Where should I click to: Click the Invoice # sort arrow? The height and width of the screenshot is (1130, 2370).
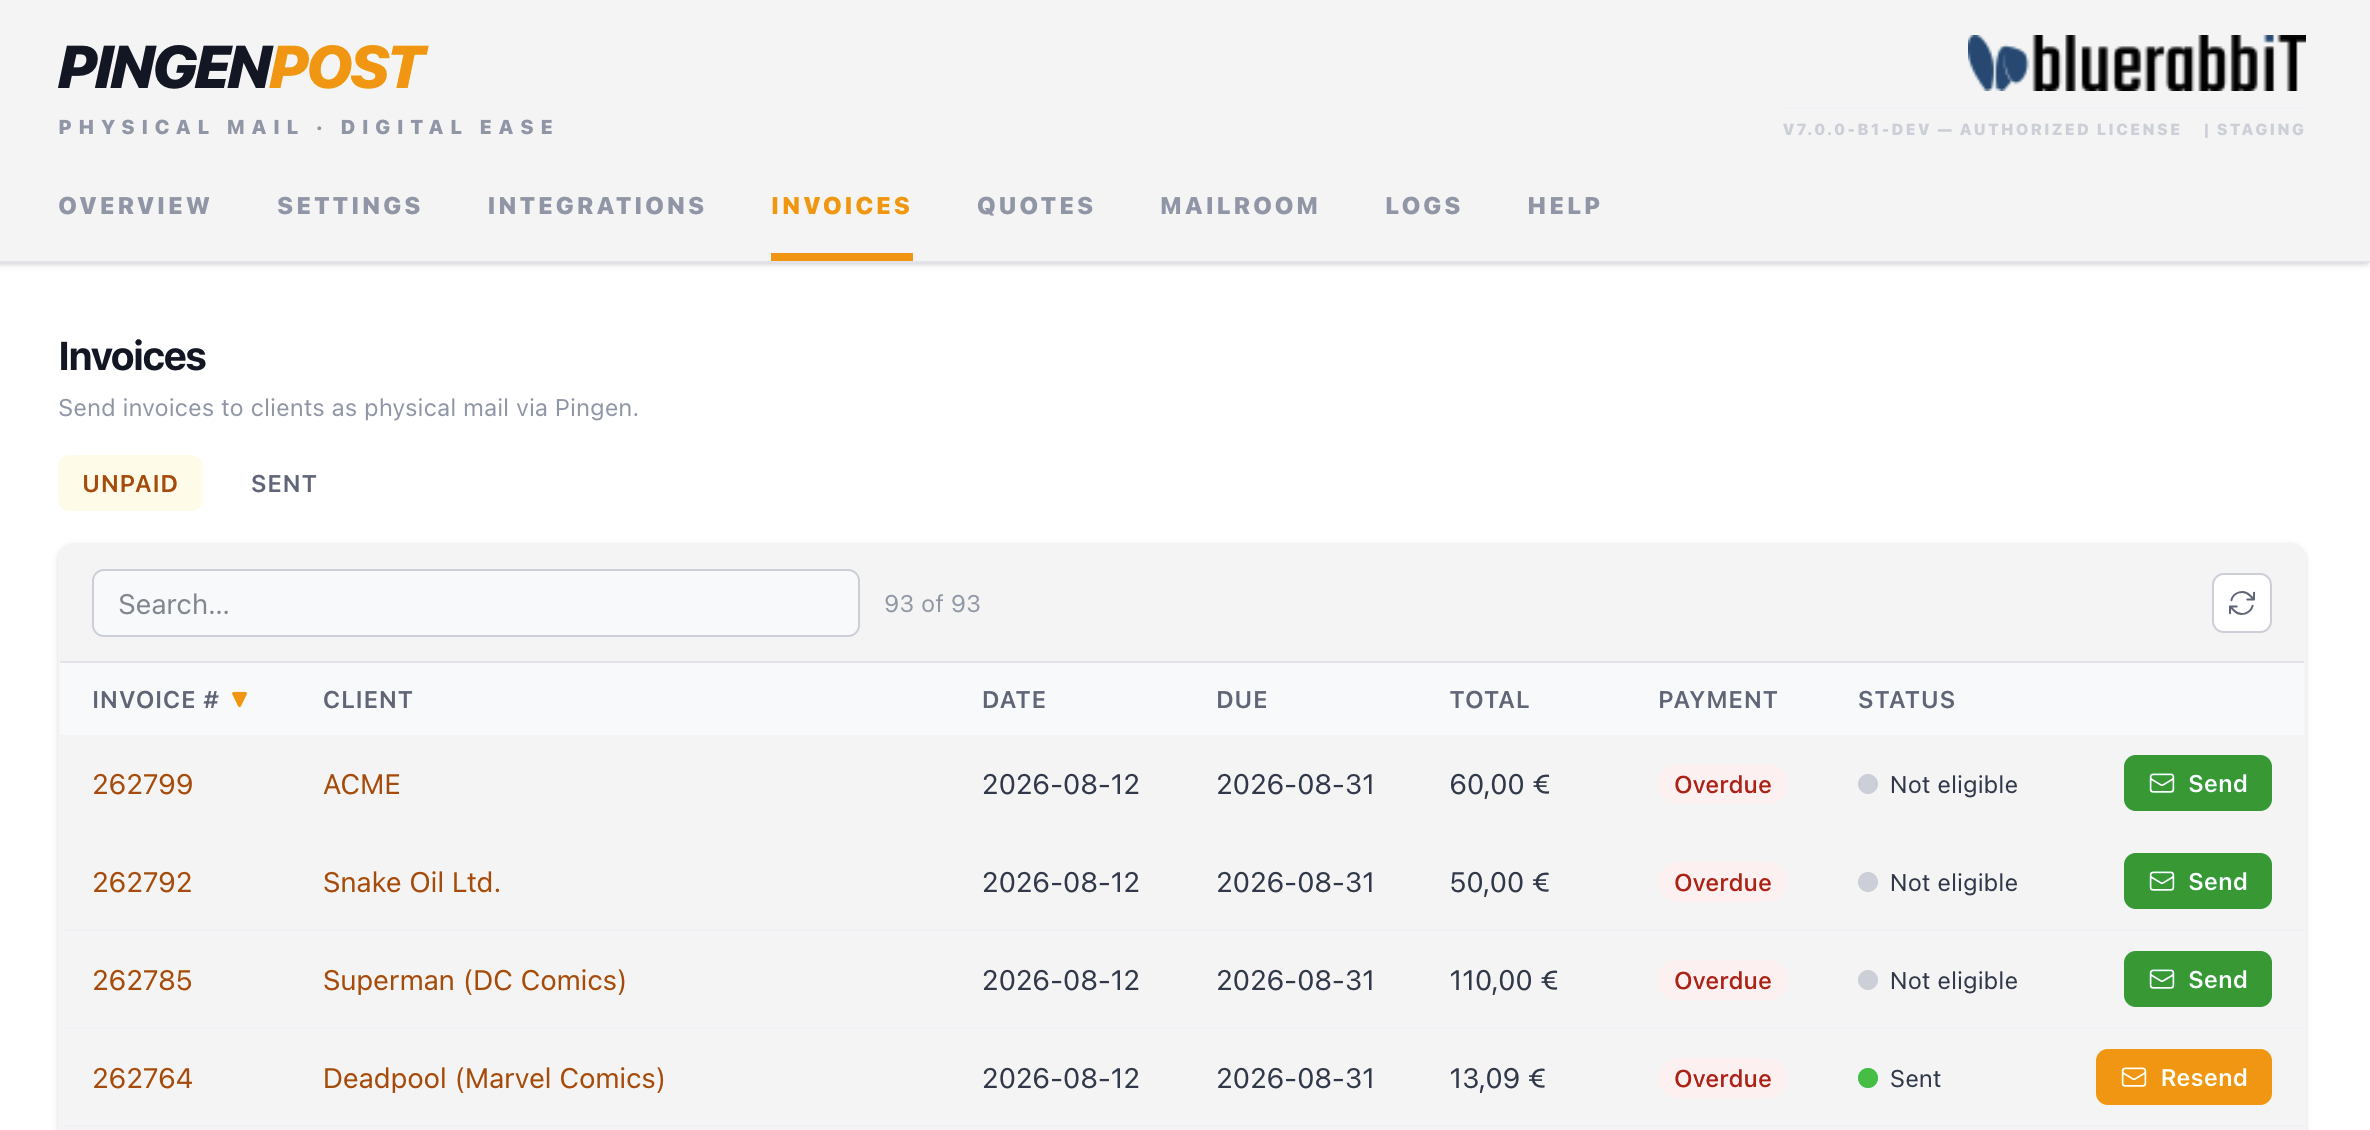point(240,699)
